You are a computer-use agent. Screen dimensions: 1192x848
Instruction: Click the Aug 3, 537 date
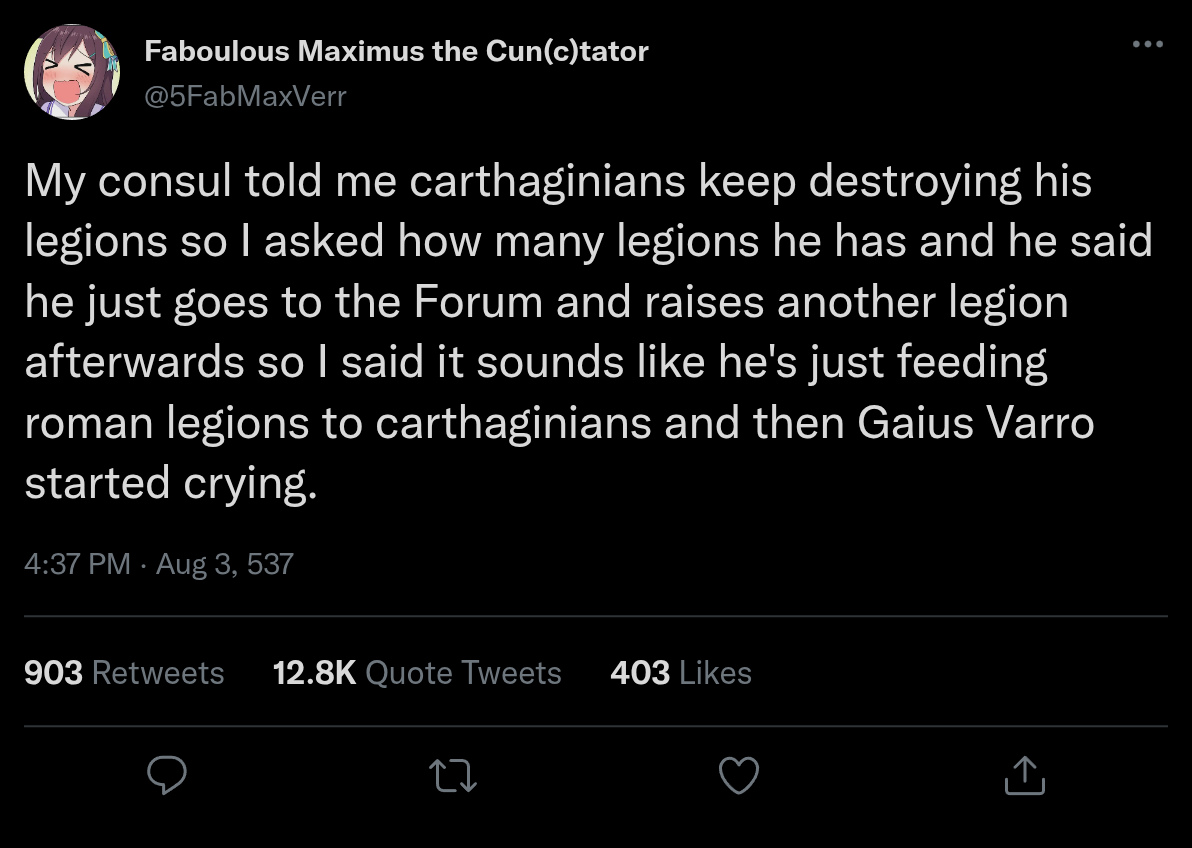pos(224,564)
